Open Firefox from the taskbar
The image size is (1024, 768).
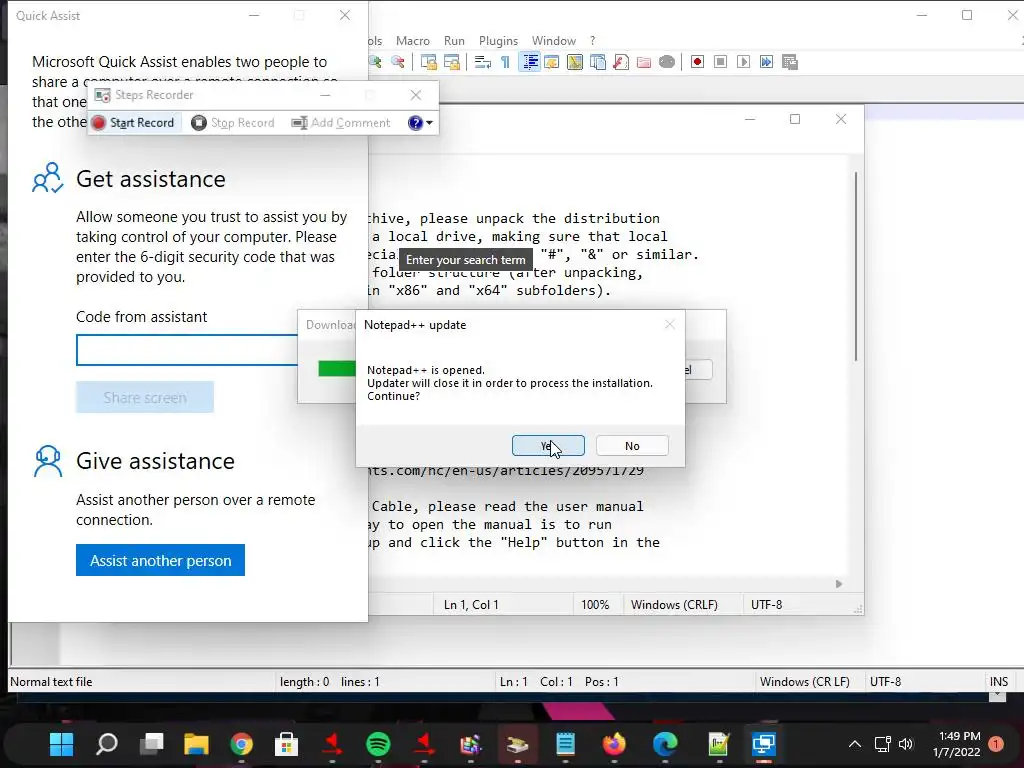tap(614, 744)
